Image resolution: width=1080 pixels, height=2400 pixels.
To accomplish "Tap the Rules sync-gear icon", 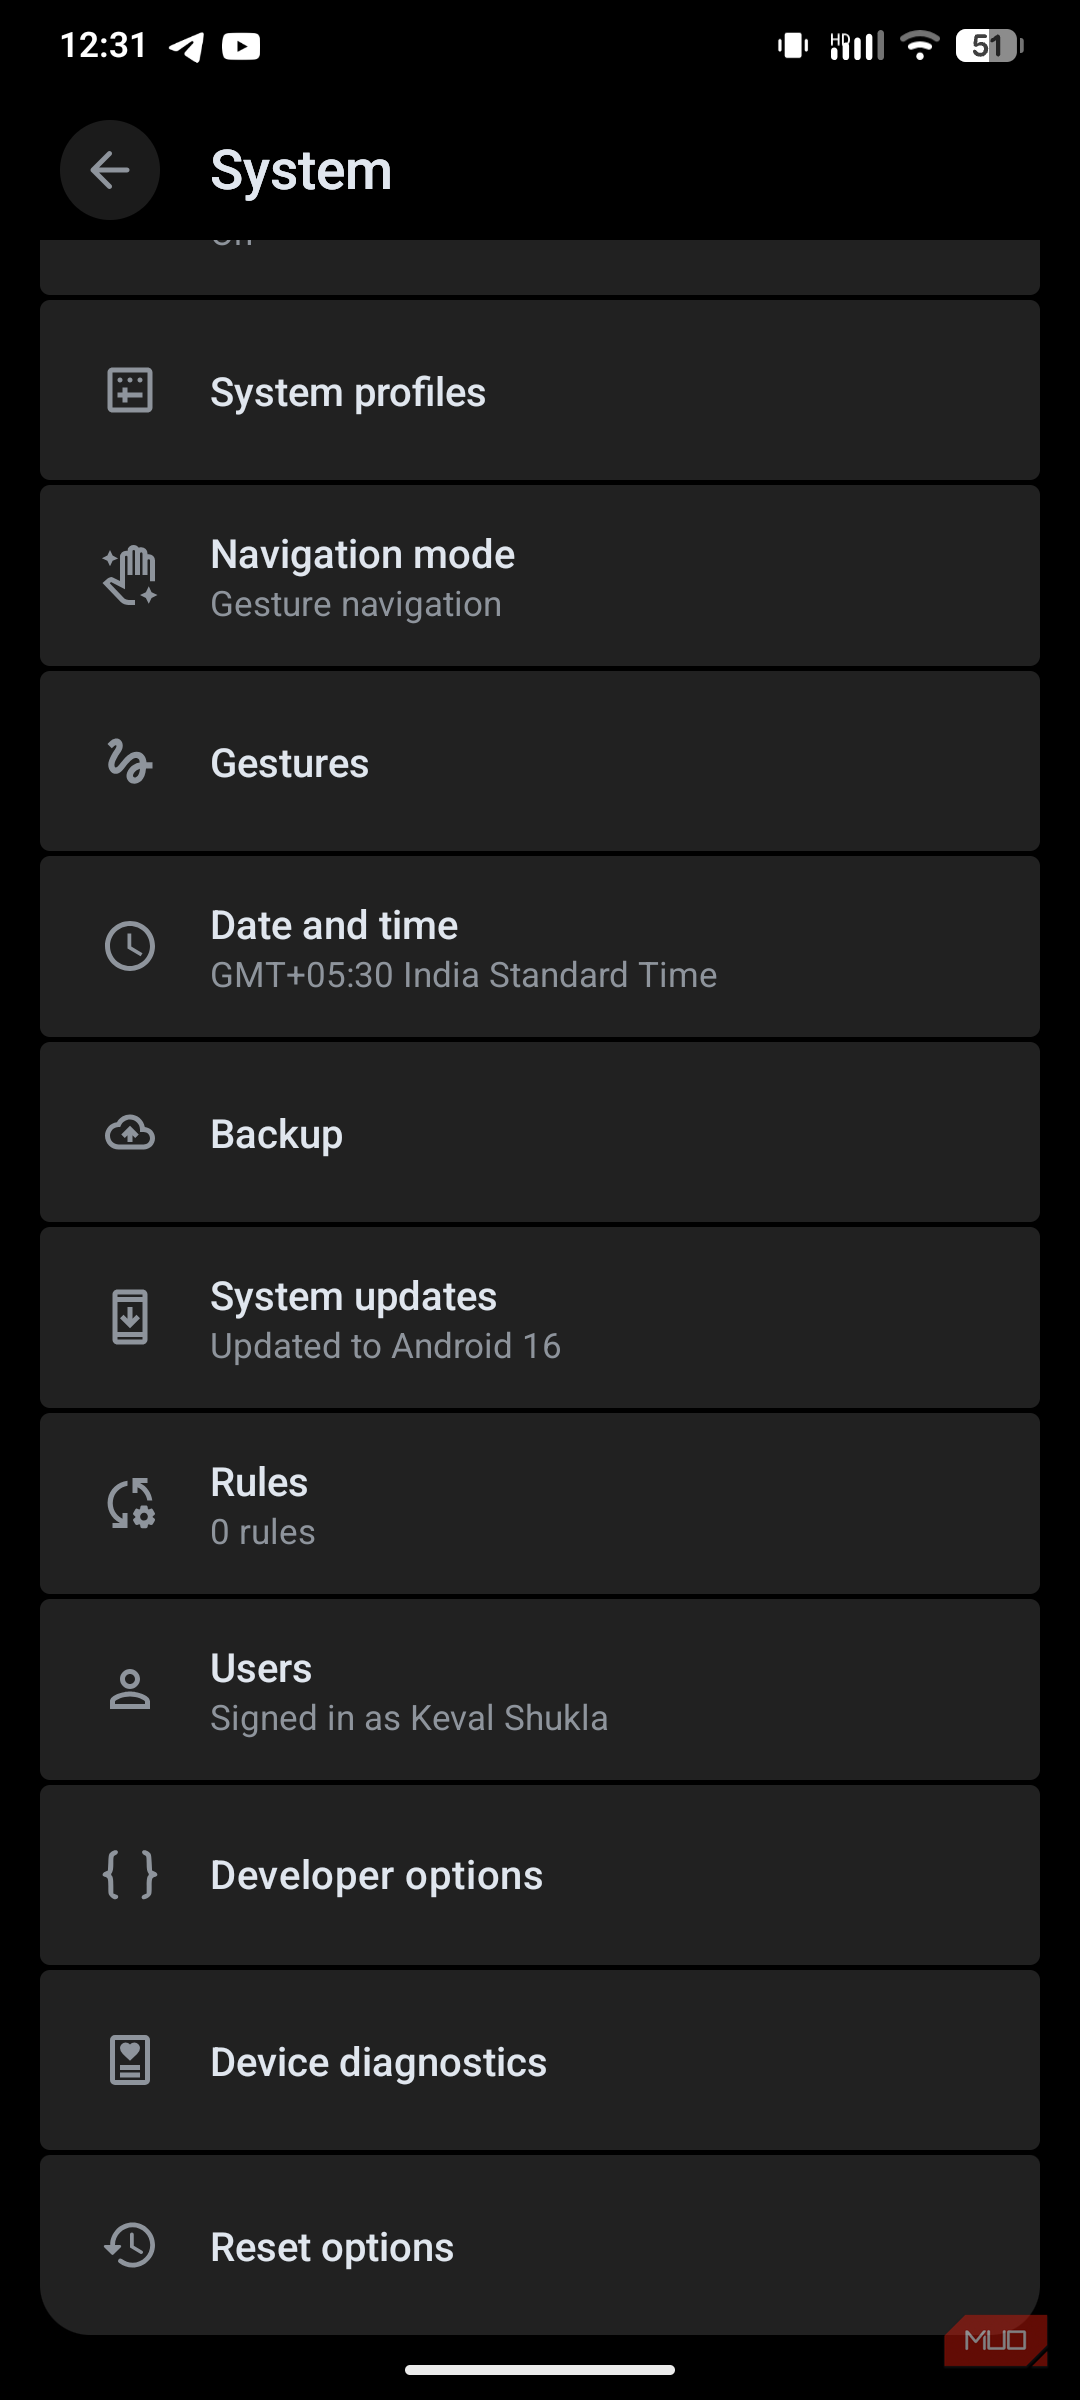I will click(x=130, y=1503).
